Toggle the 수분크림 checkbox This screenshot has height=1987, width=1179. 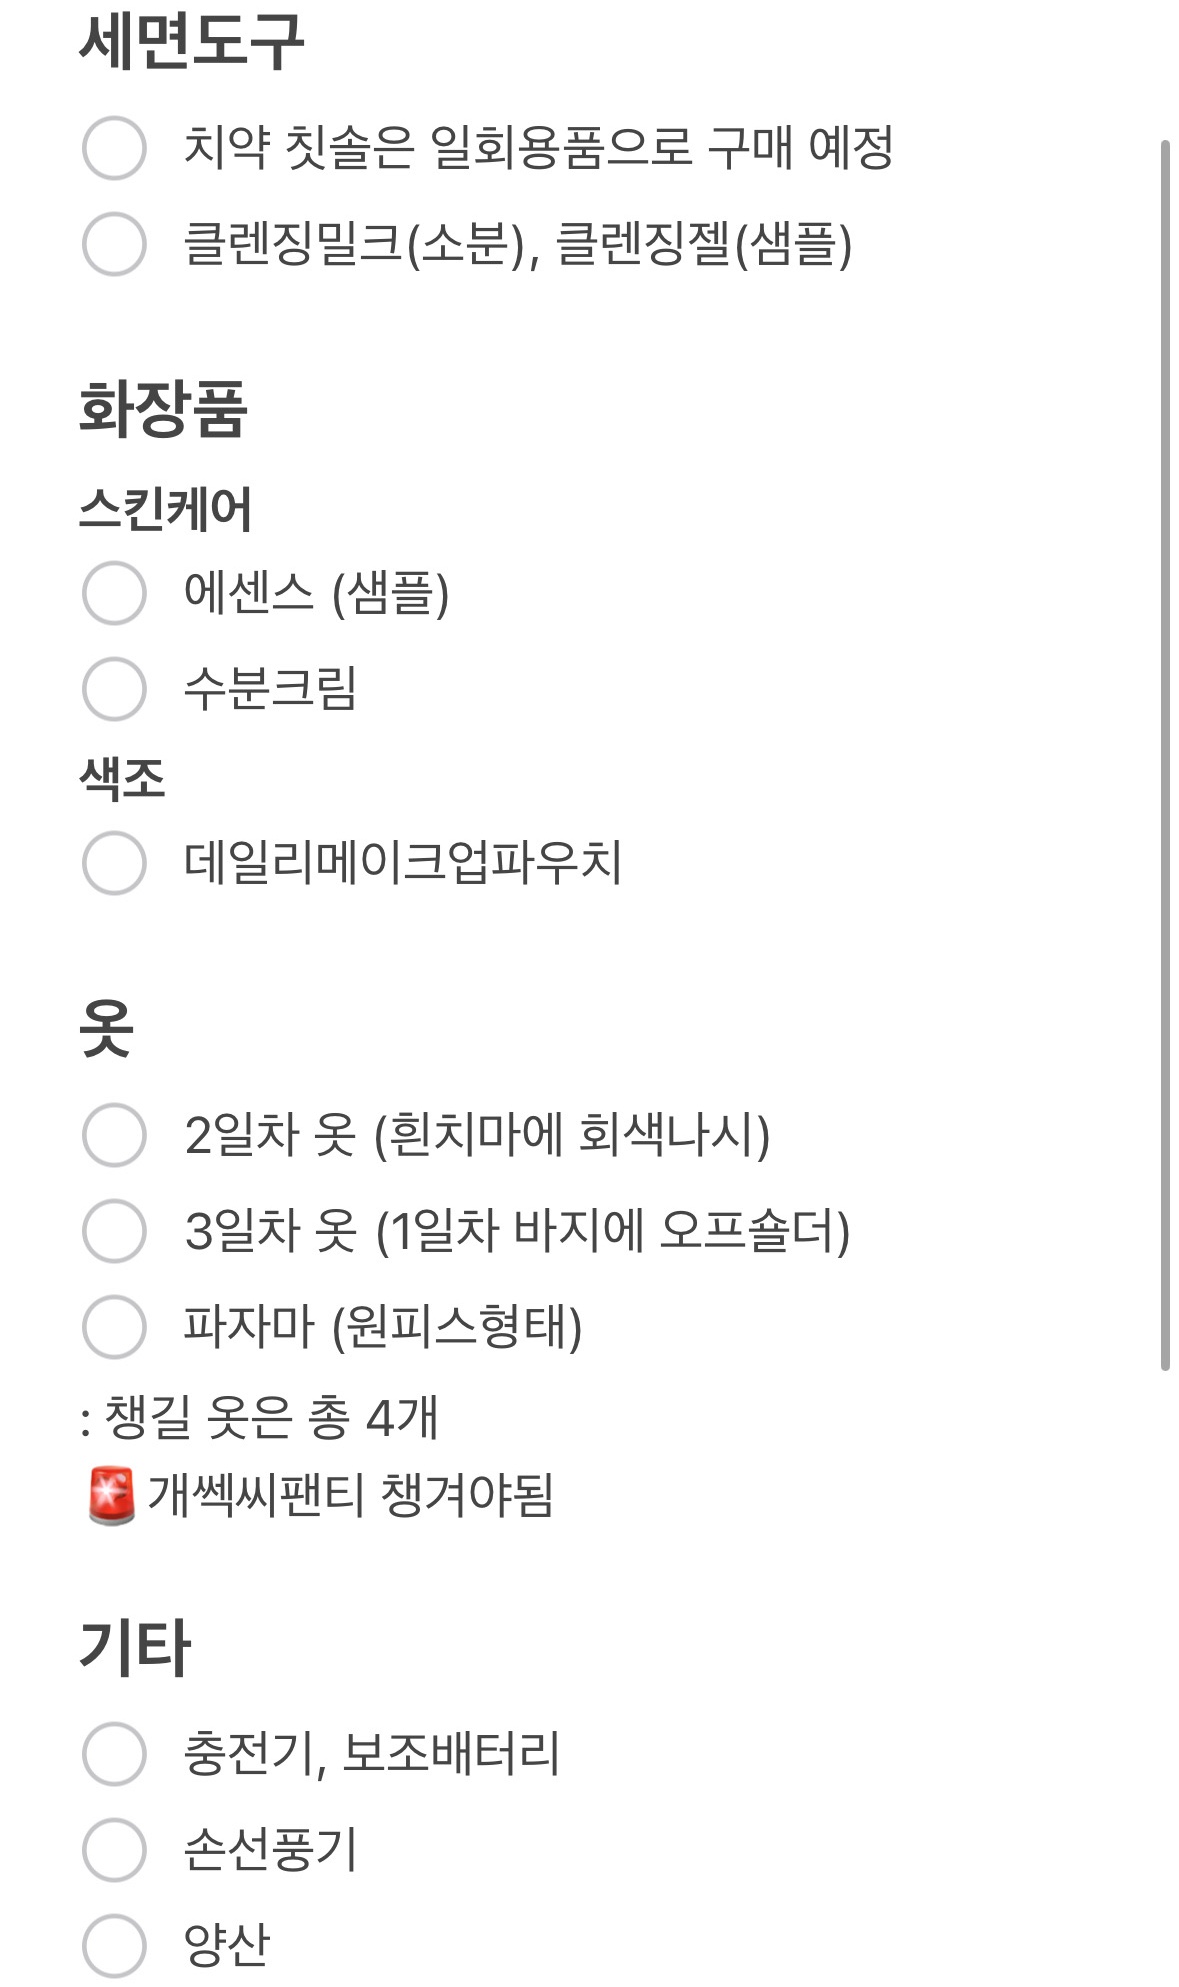click(114, 689)
